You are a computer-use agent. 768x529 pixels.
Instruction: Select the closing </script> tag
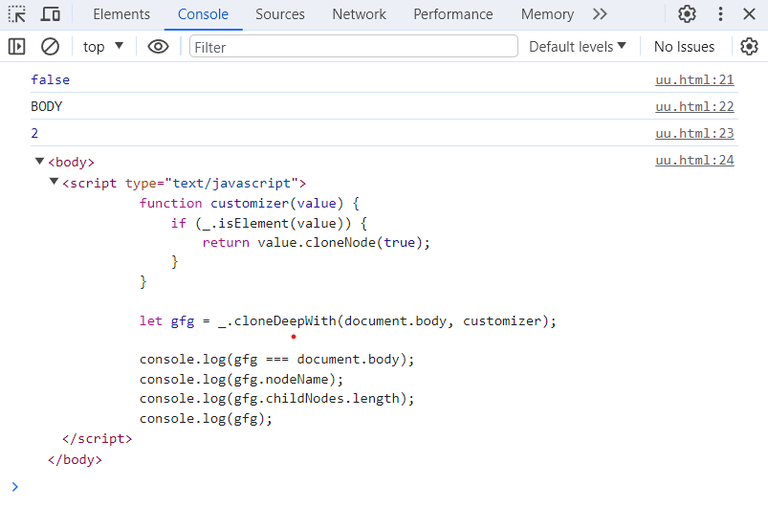point(97,438)
